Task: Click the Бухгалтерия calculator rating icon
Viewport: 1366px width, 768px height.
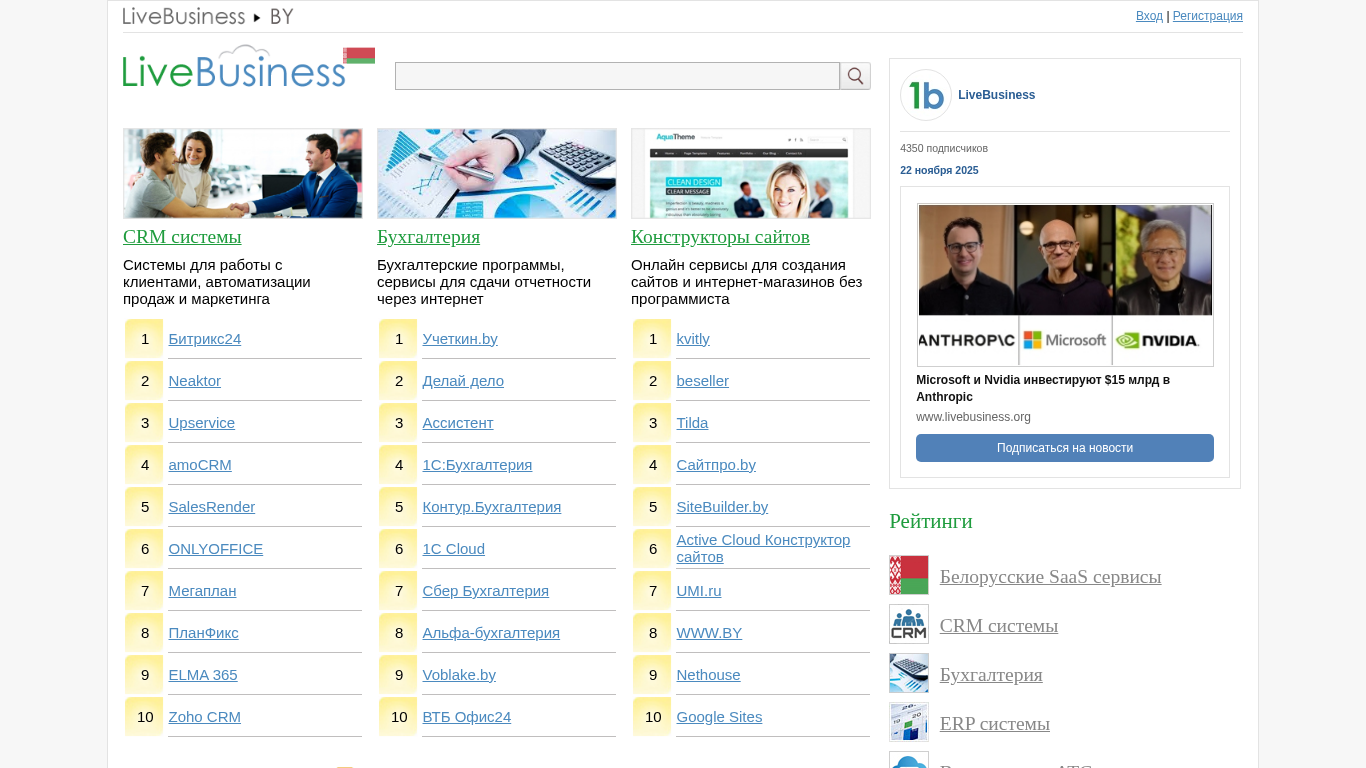Action: (909, 673)
